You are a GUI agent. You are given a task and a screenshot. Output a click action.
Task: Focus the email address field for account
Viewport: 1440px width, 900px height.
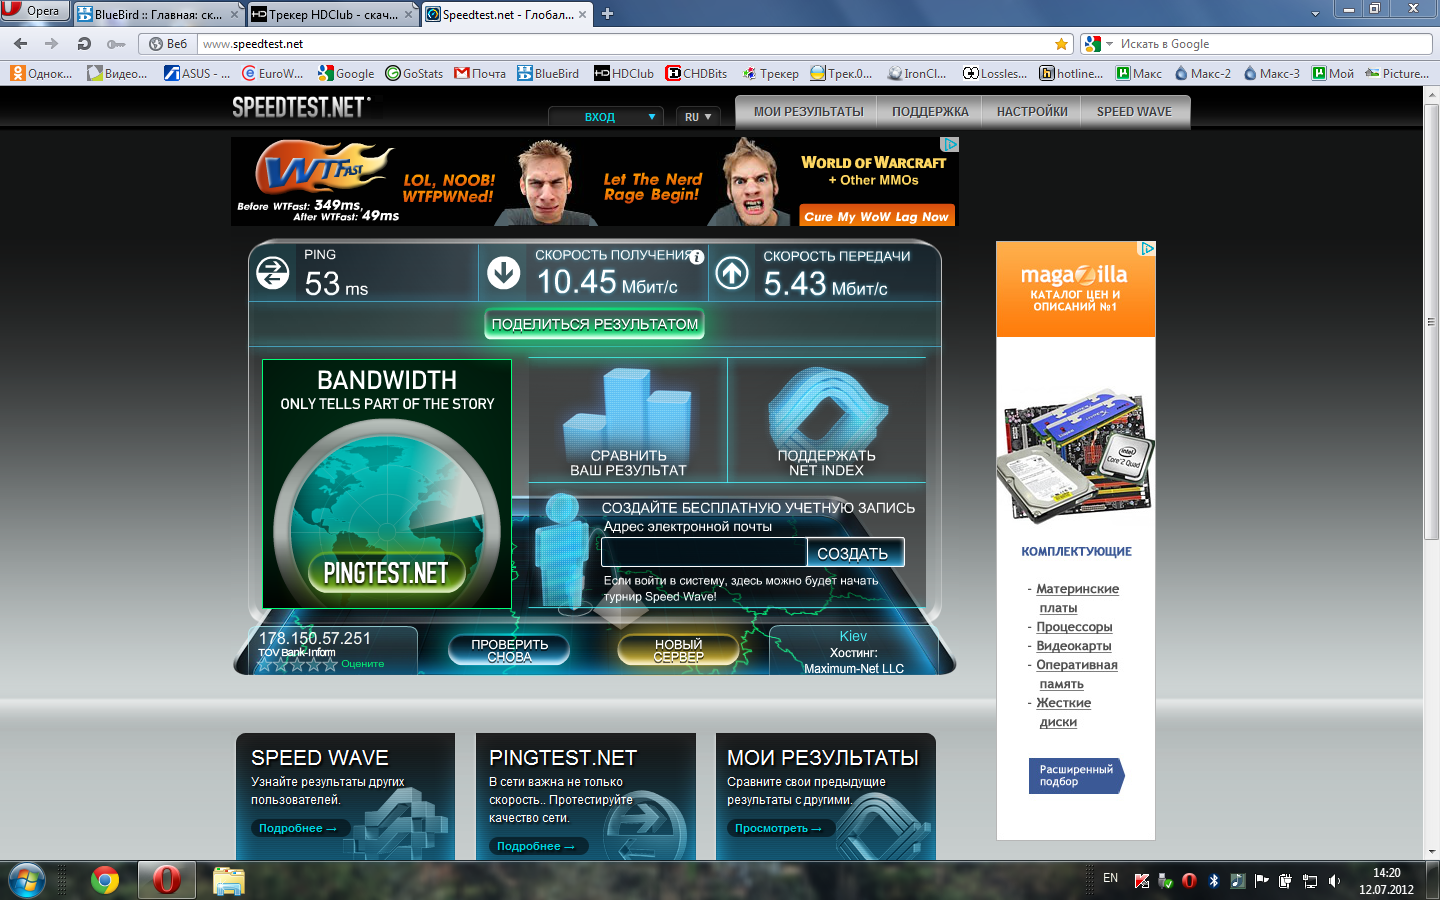pos(704,552)
